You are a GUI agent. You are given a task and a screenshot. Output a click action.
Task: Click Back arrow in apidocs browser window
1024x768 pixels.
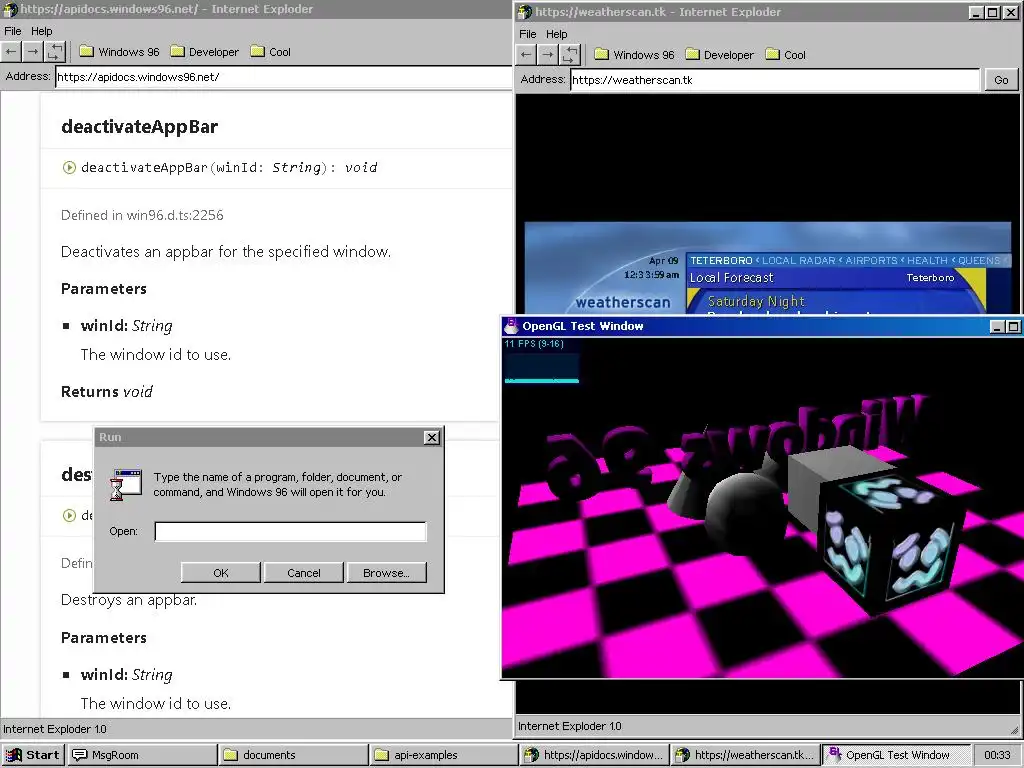[11, 52]
